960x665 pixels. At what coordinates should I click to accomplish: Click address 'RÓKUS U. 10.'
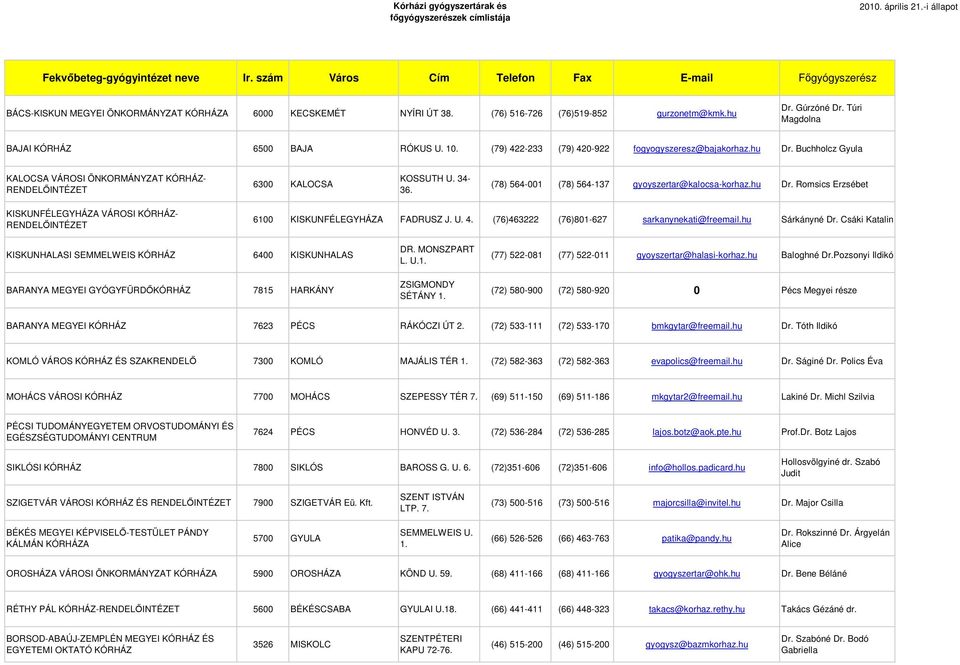coord(429,149)
